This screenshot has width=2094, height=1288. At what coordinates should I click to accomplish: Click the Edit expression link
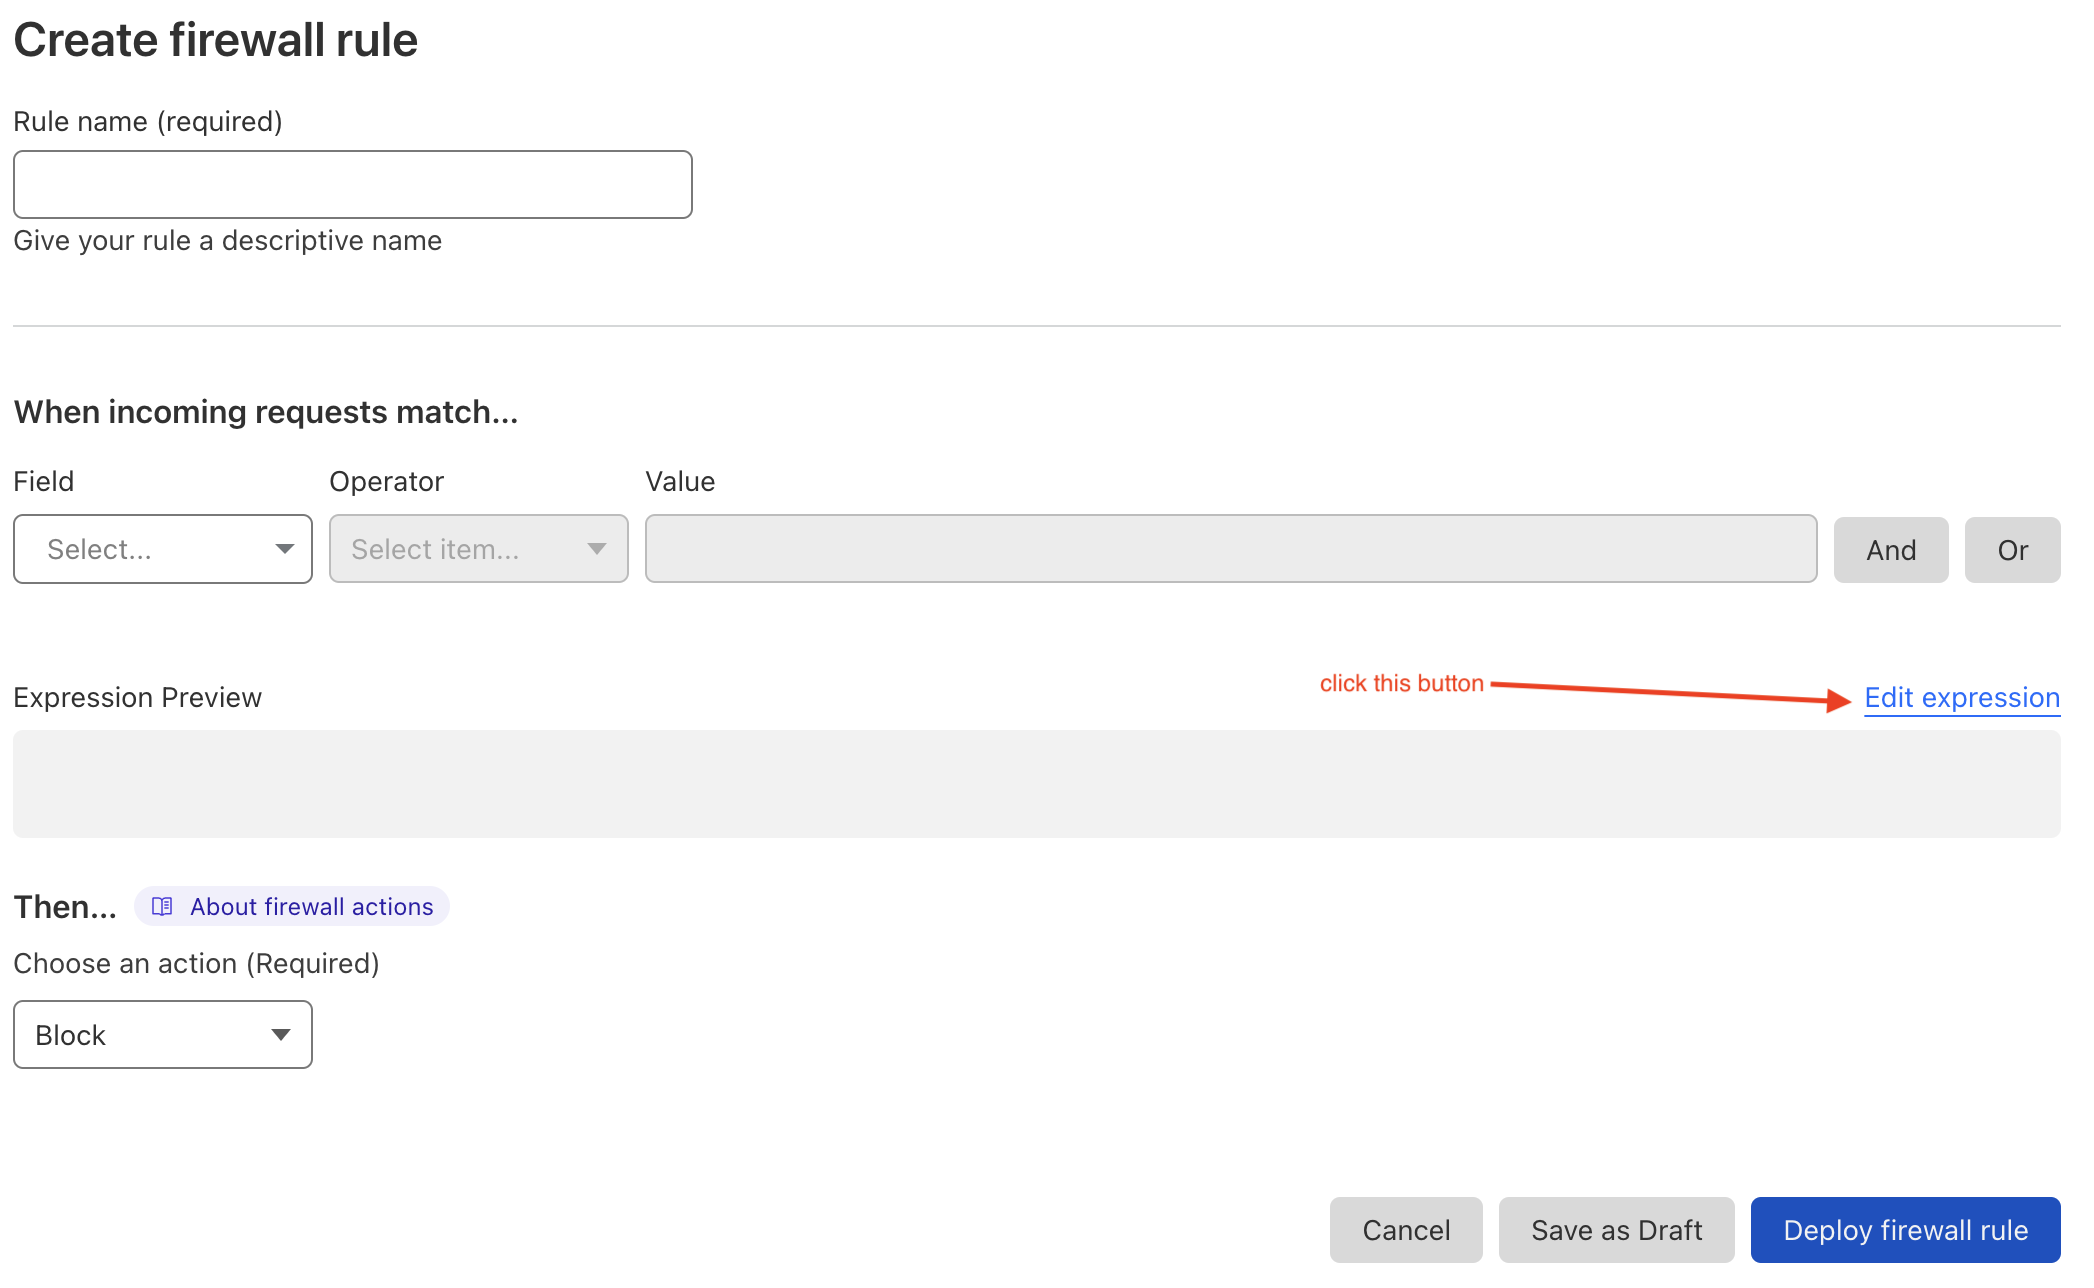coord(1960,697)
